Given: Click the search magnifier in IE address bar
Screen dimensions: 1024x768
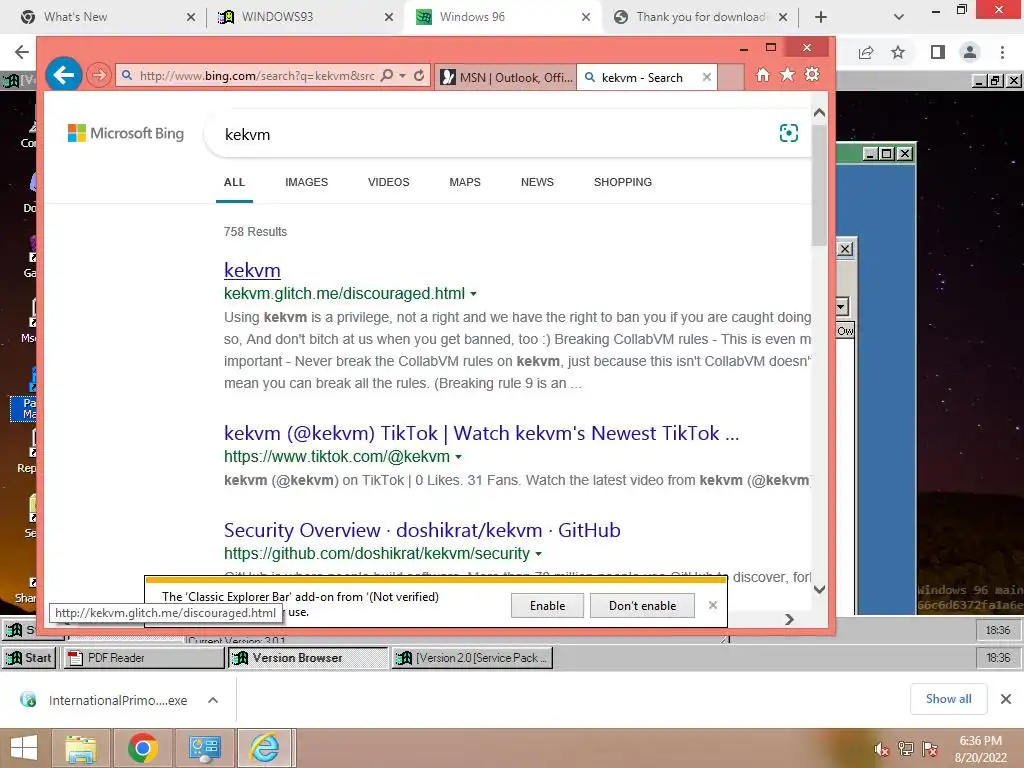Looking at the screenshot, I should pos(387,76).
